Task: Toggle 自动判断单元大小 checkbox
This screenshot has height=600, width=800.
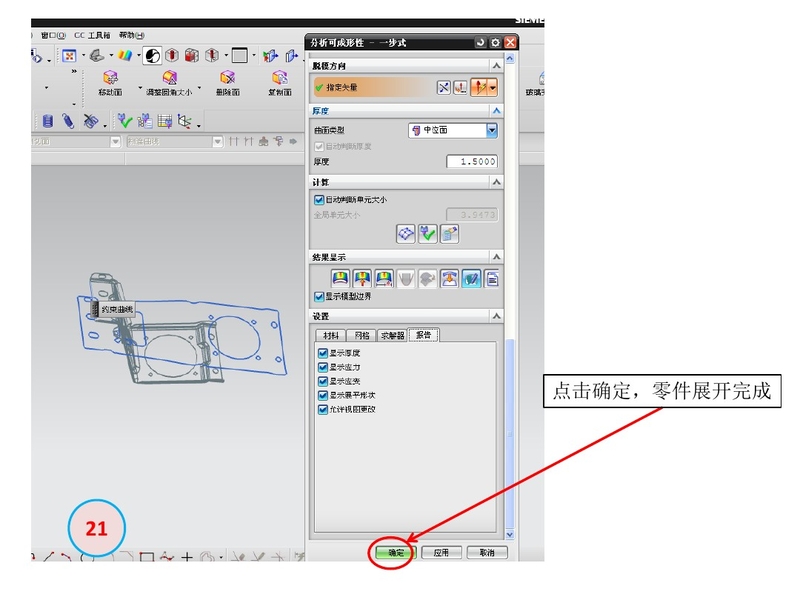Action: (x=319, y=200)
